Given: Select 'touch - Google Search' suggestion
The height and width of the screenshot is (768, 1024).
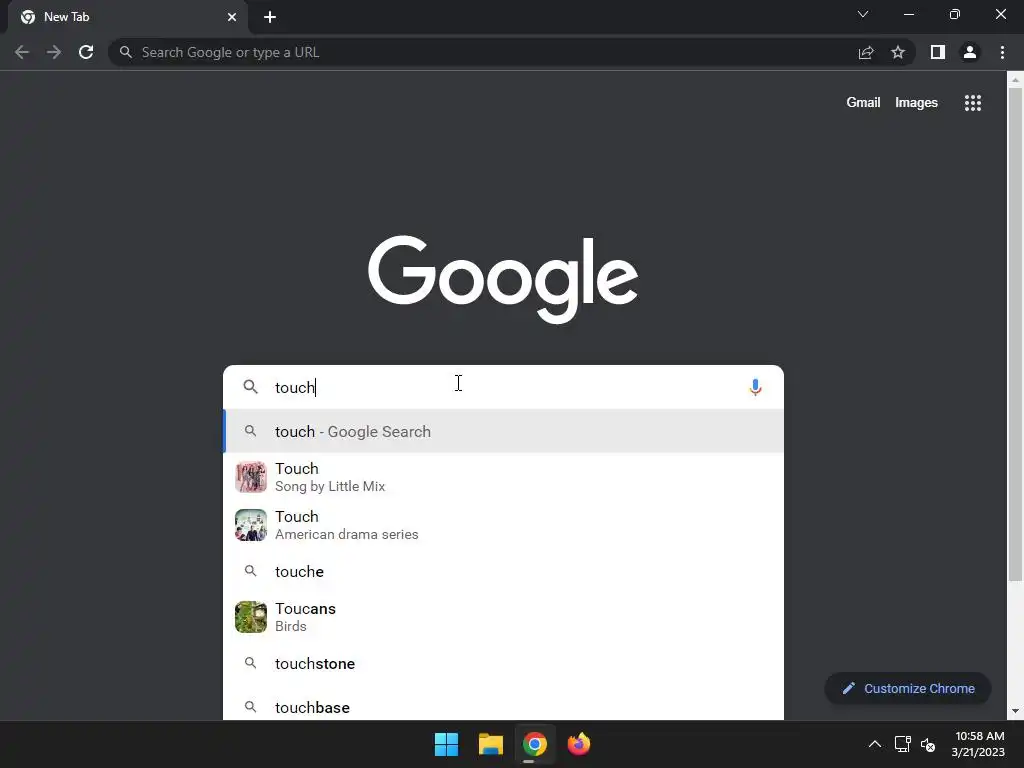Looking at the screenshot, I should pos(504,432).
